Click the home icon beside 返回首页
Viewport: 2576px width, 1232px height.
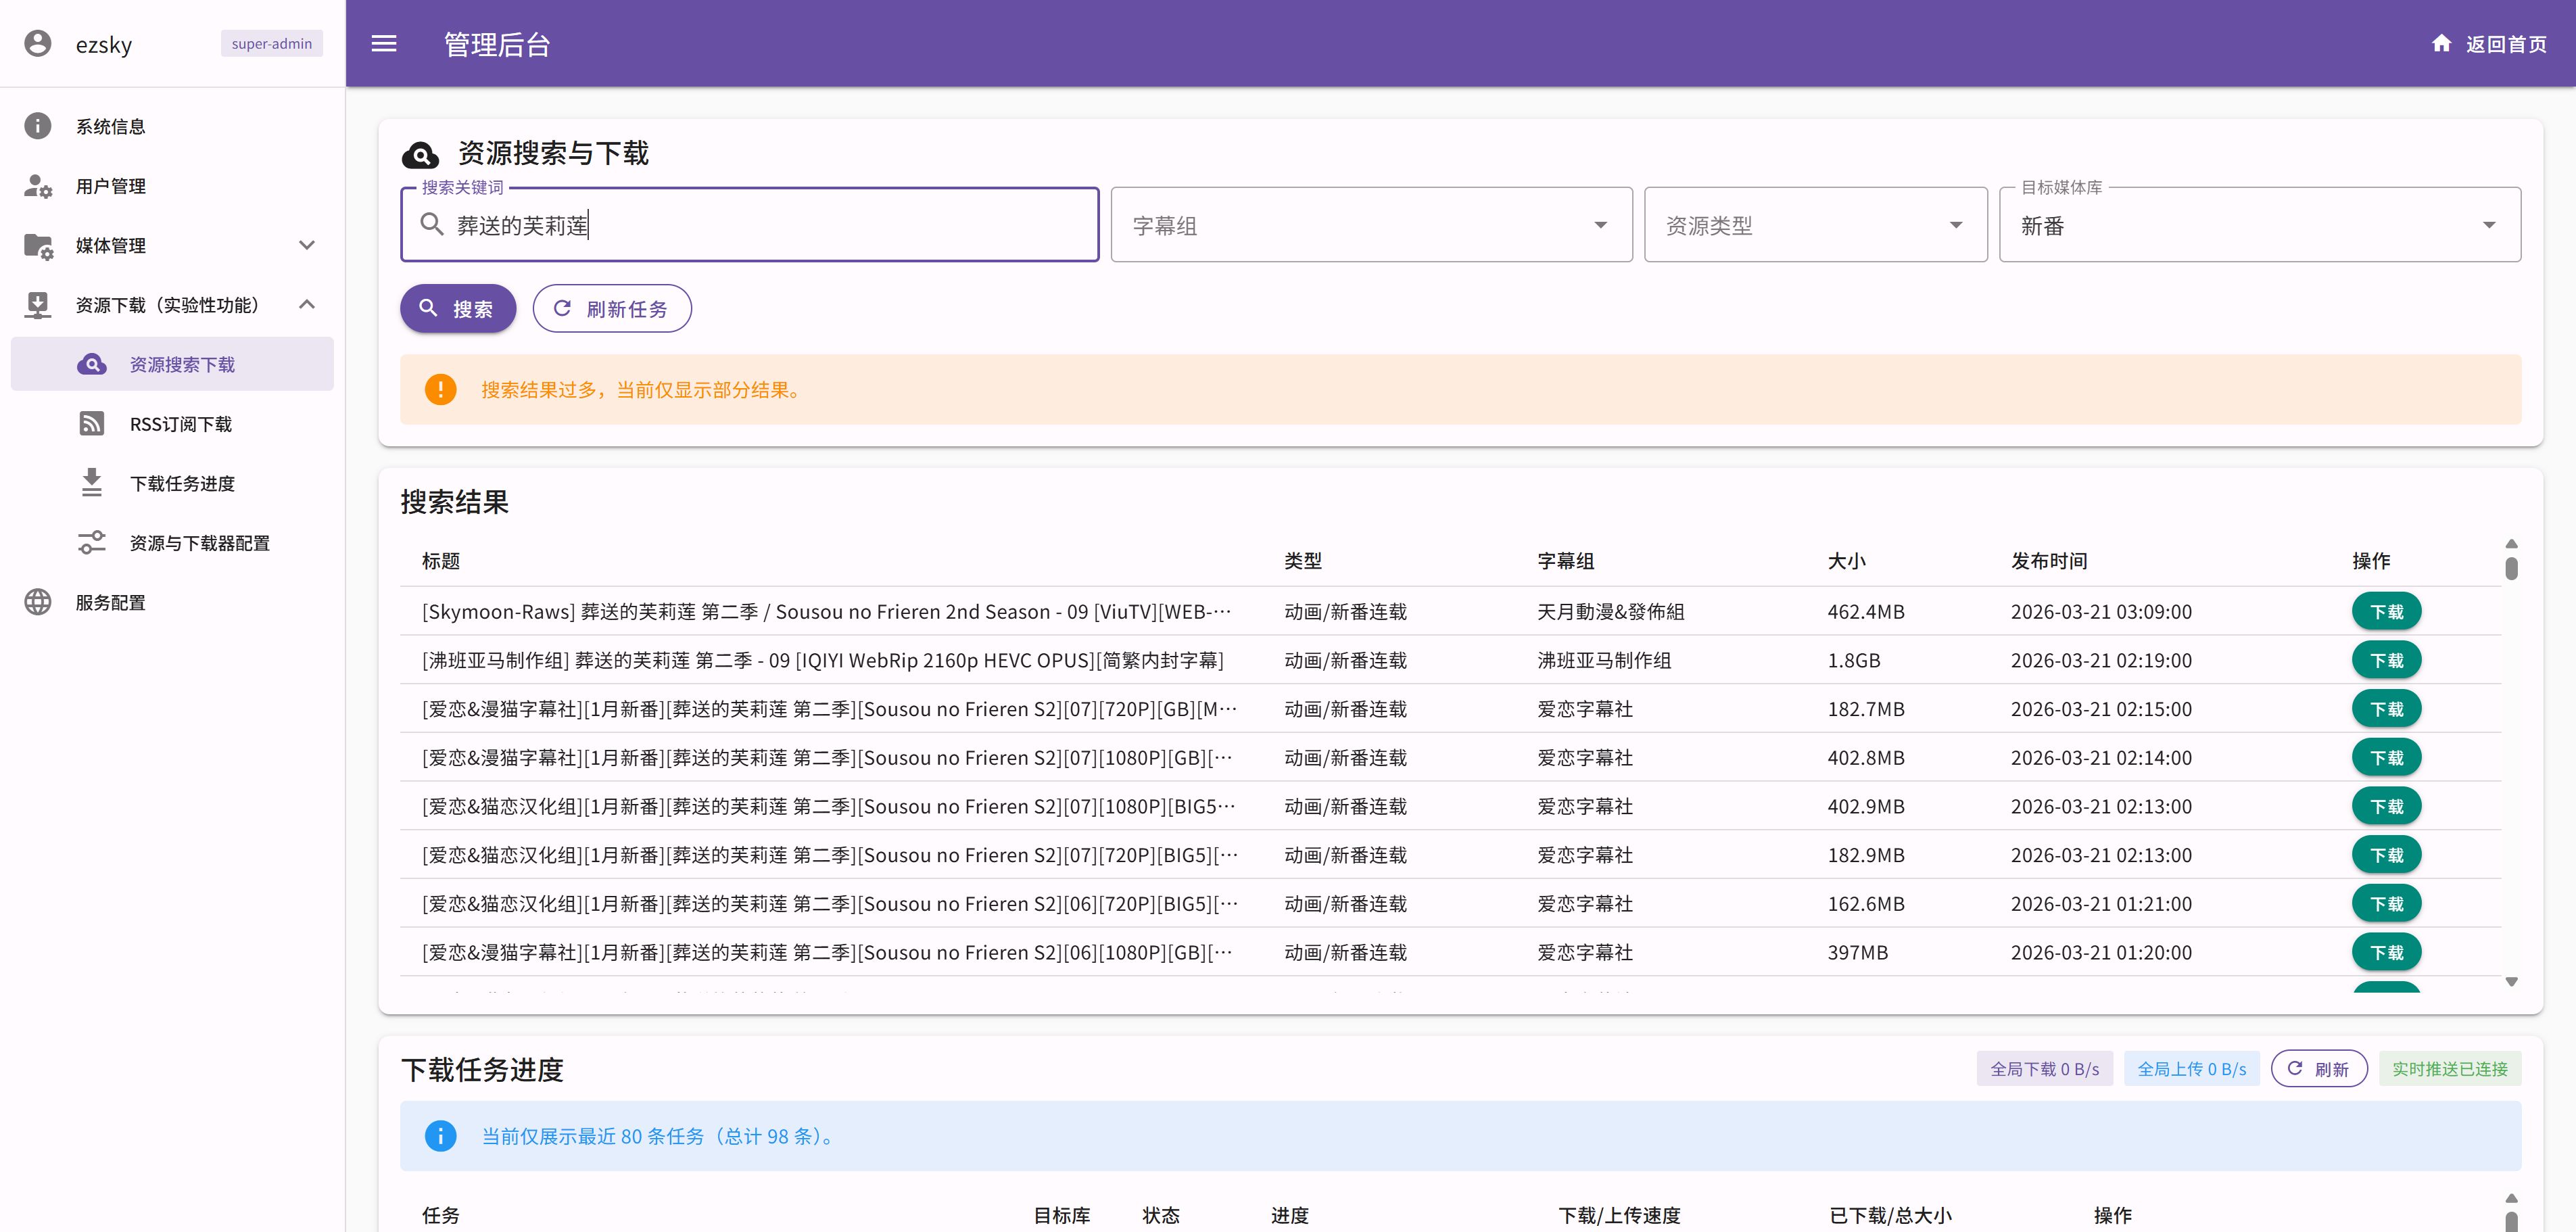(2441, 44)
